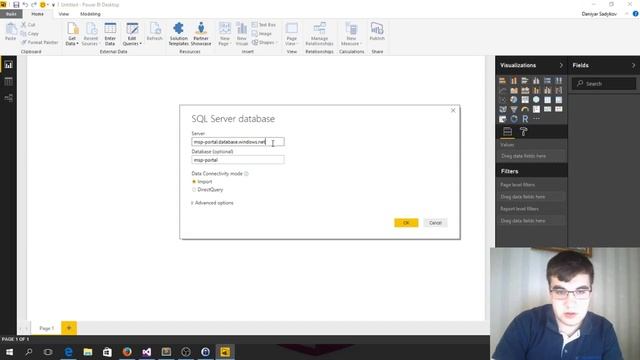
Task: Click OK in SQL Server dialog
Action: pos(406,223)
